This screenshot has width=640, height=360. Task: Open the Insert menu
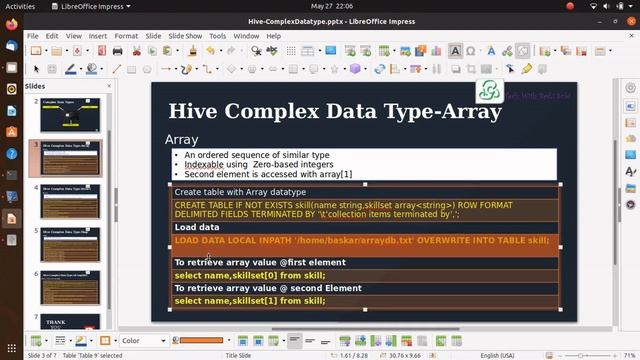[98, 36]
